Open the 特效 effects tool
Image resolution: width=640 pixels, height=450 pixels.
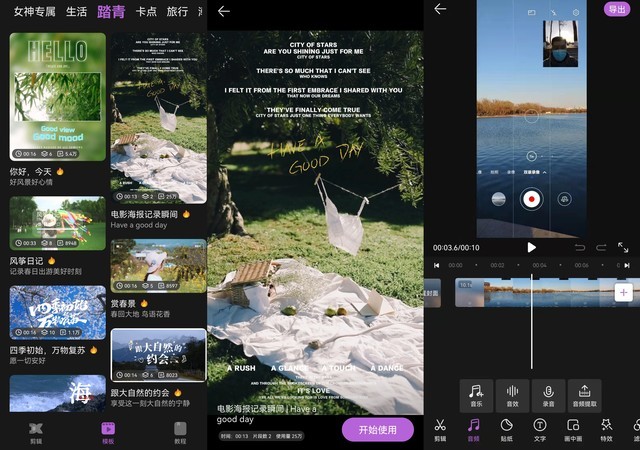pyautogui.click(x=606, y=429)
